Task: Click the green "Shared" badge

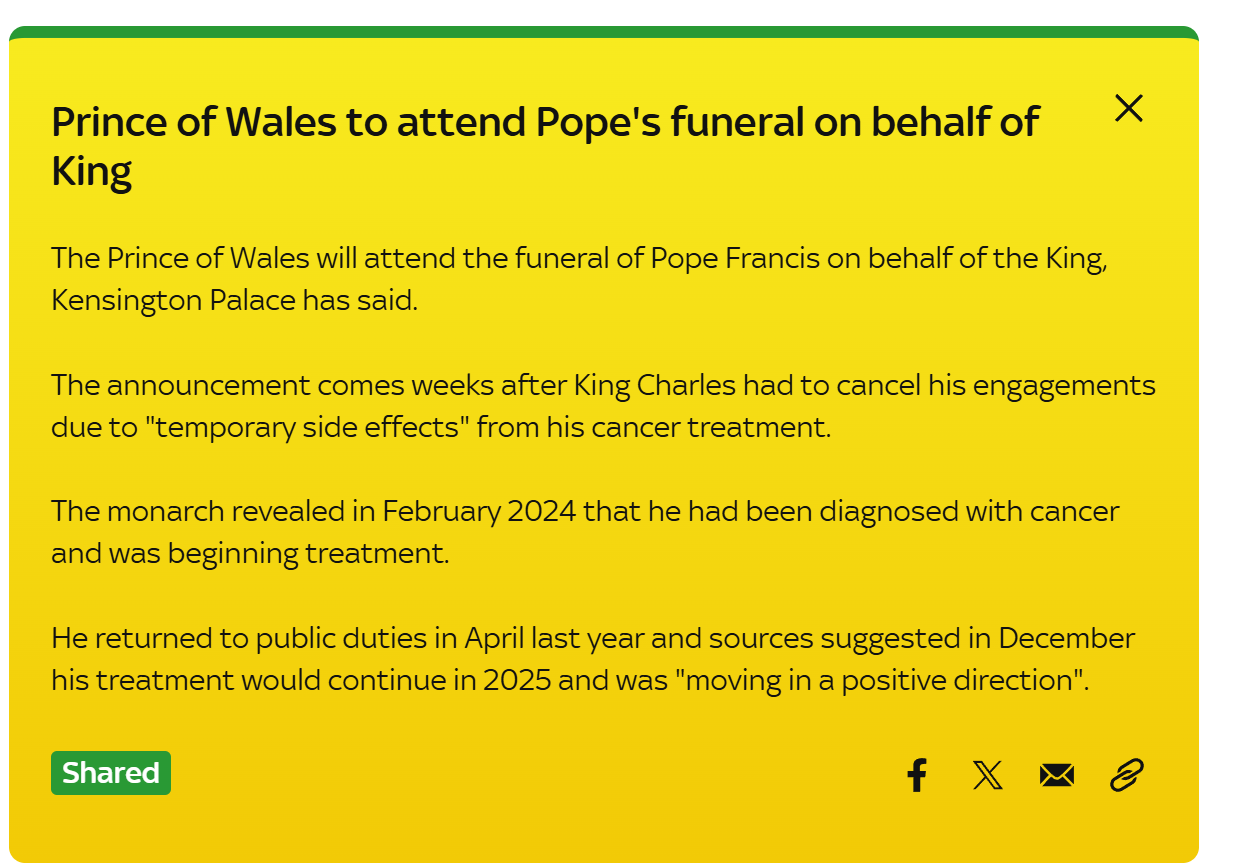Action: [x=111, y=773]
